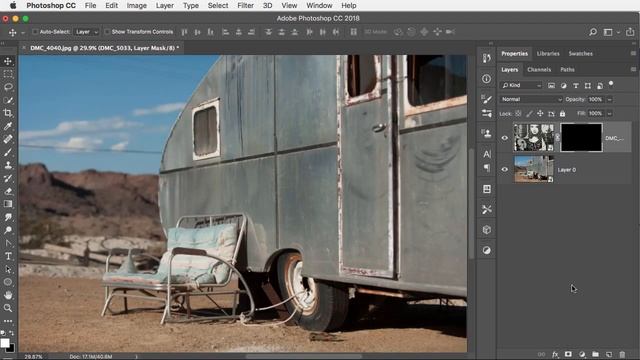The height and width of the screenshot is (360, 640).
Task: Open the Fill slider dropdown arrow
Action: [610, 113]
